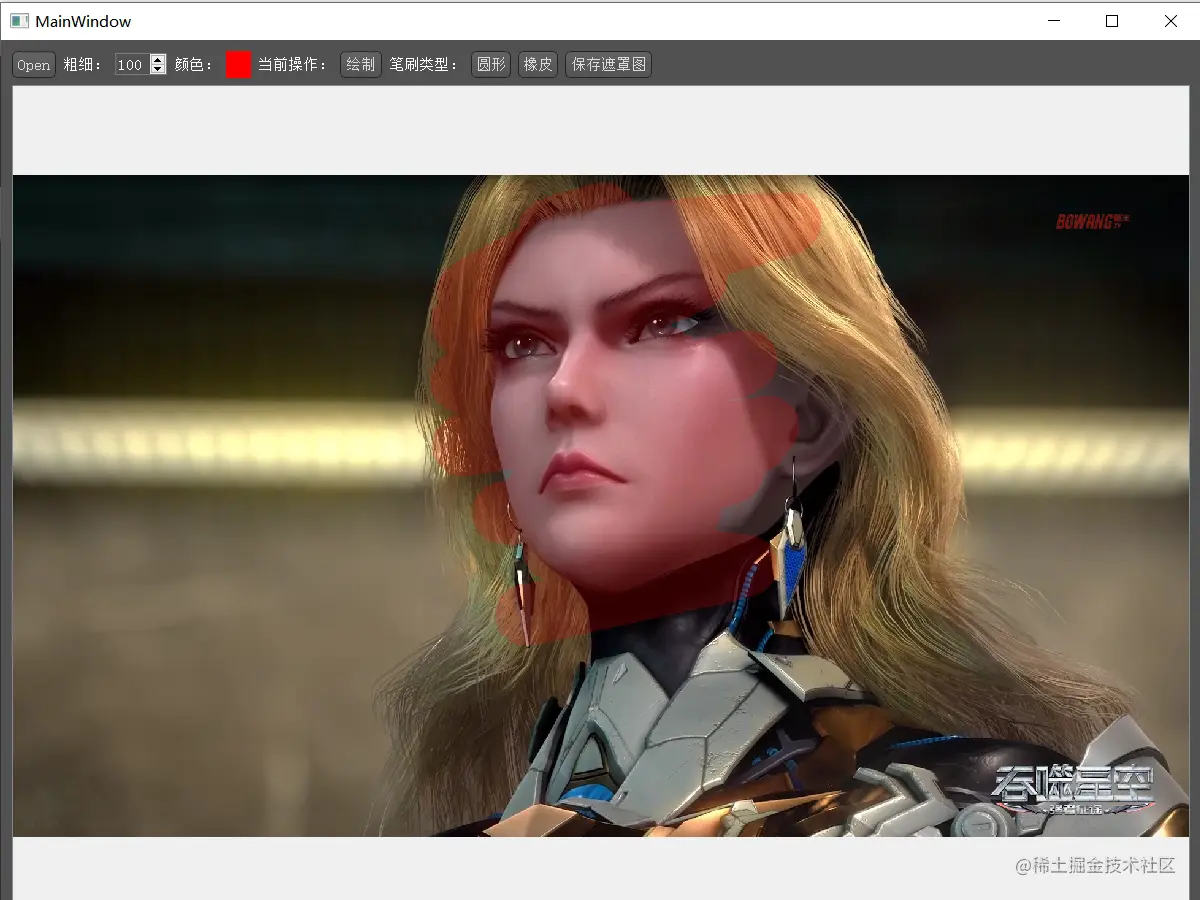1200x900 pixels.
Task: Click the 当前操作: label
Action: coord(293,65)
